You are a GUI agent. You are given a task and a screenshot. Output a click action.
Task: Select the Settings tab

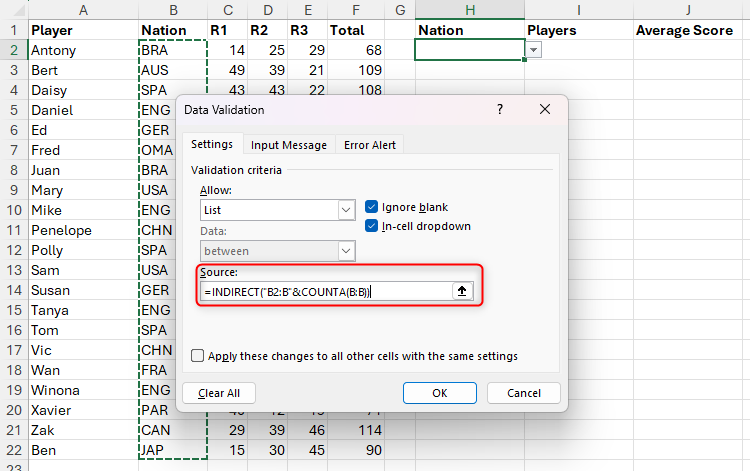[211, 145]
